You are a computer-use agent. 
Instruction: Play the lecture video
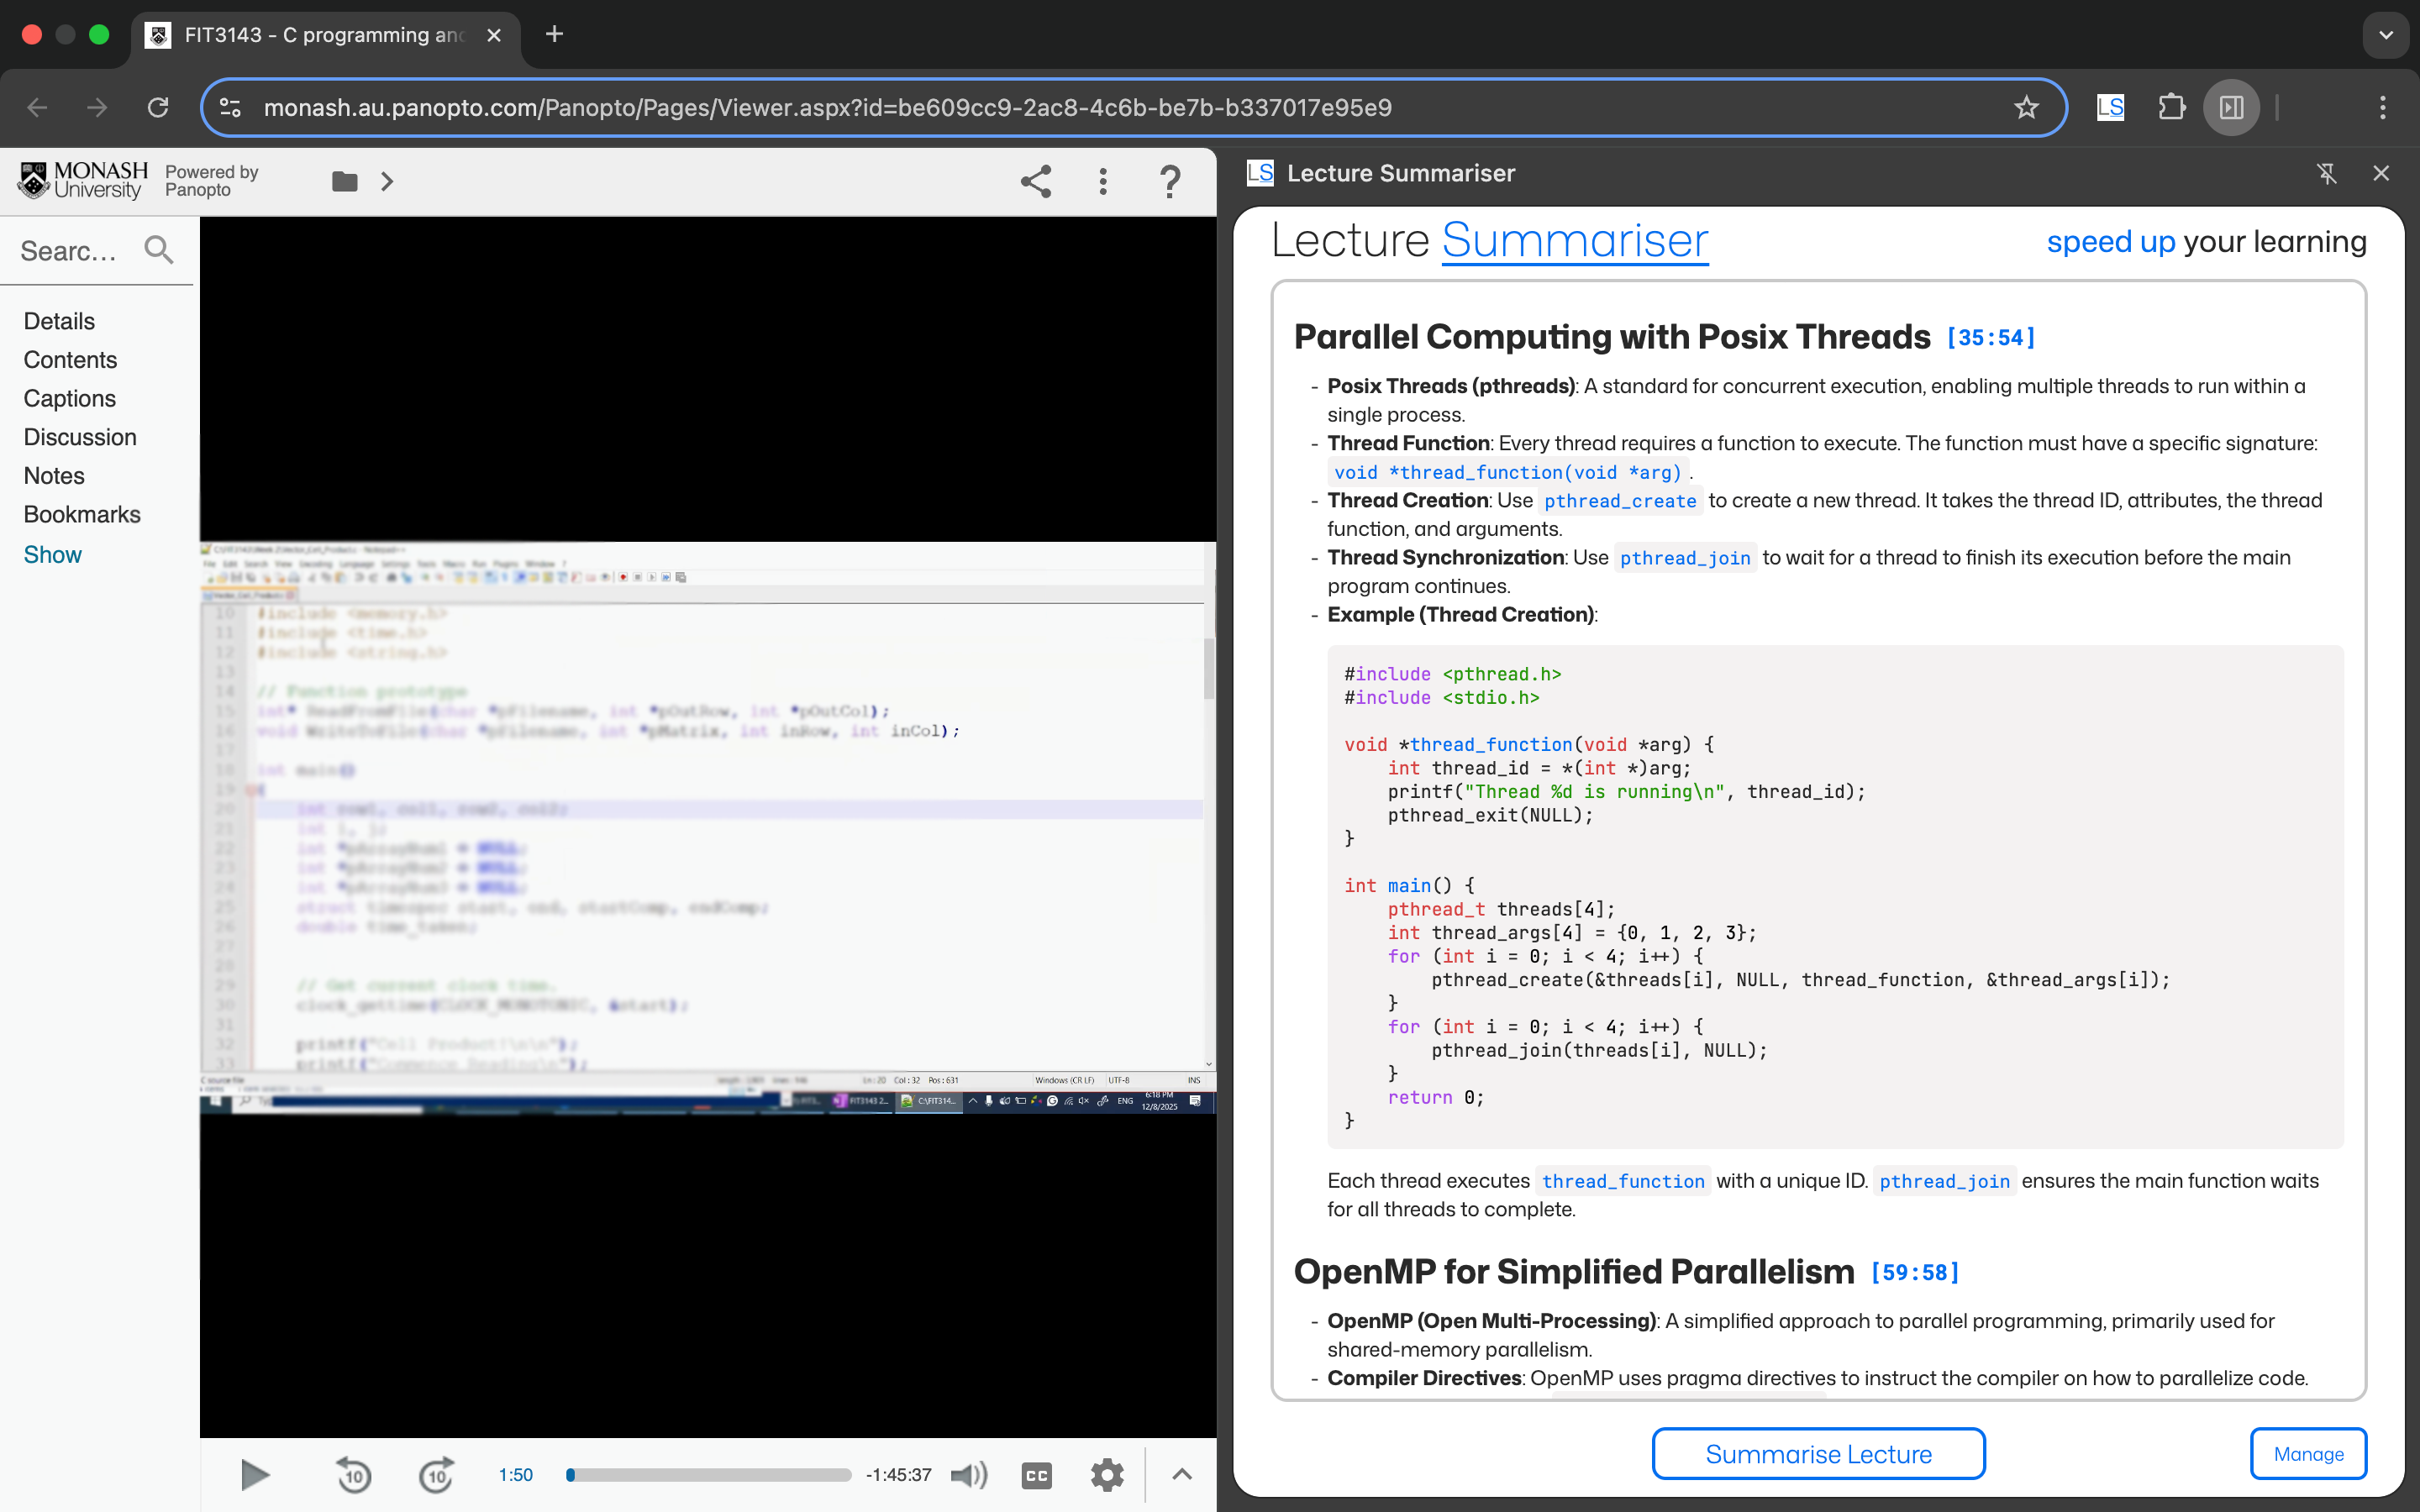pyautogui.click(x=256, y=1475)
